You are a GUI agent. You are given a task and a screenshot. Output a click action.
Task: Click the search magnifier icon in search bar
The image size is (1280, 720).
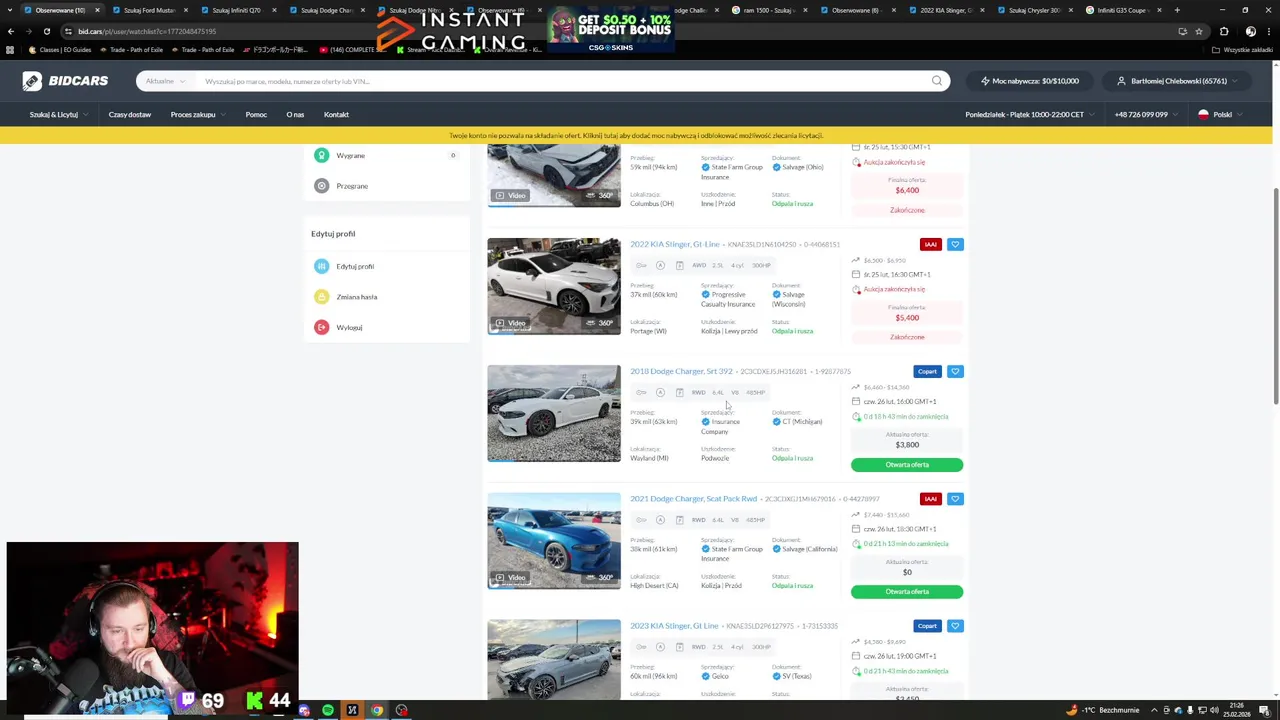pyautogui.click(x=937, y=81)
